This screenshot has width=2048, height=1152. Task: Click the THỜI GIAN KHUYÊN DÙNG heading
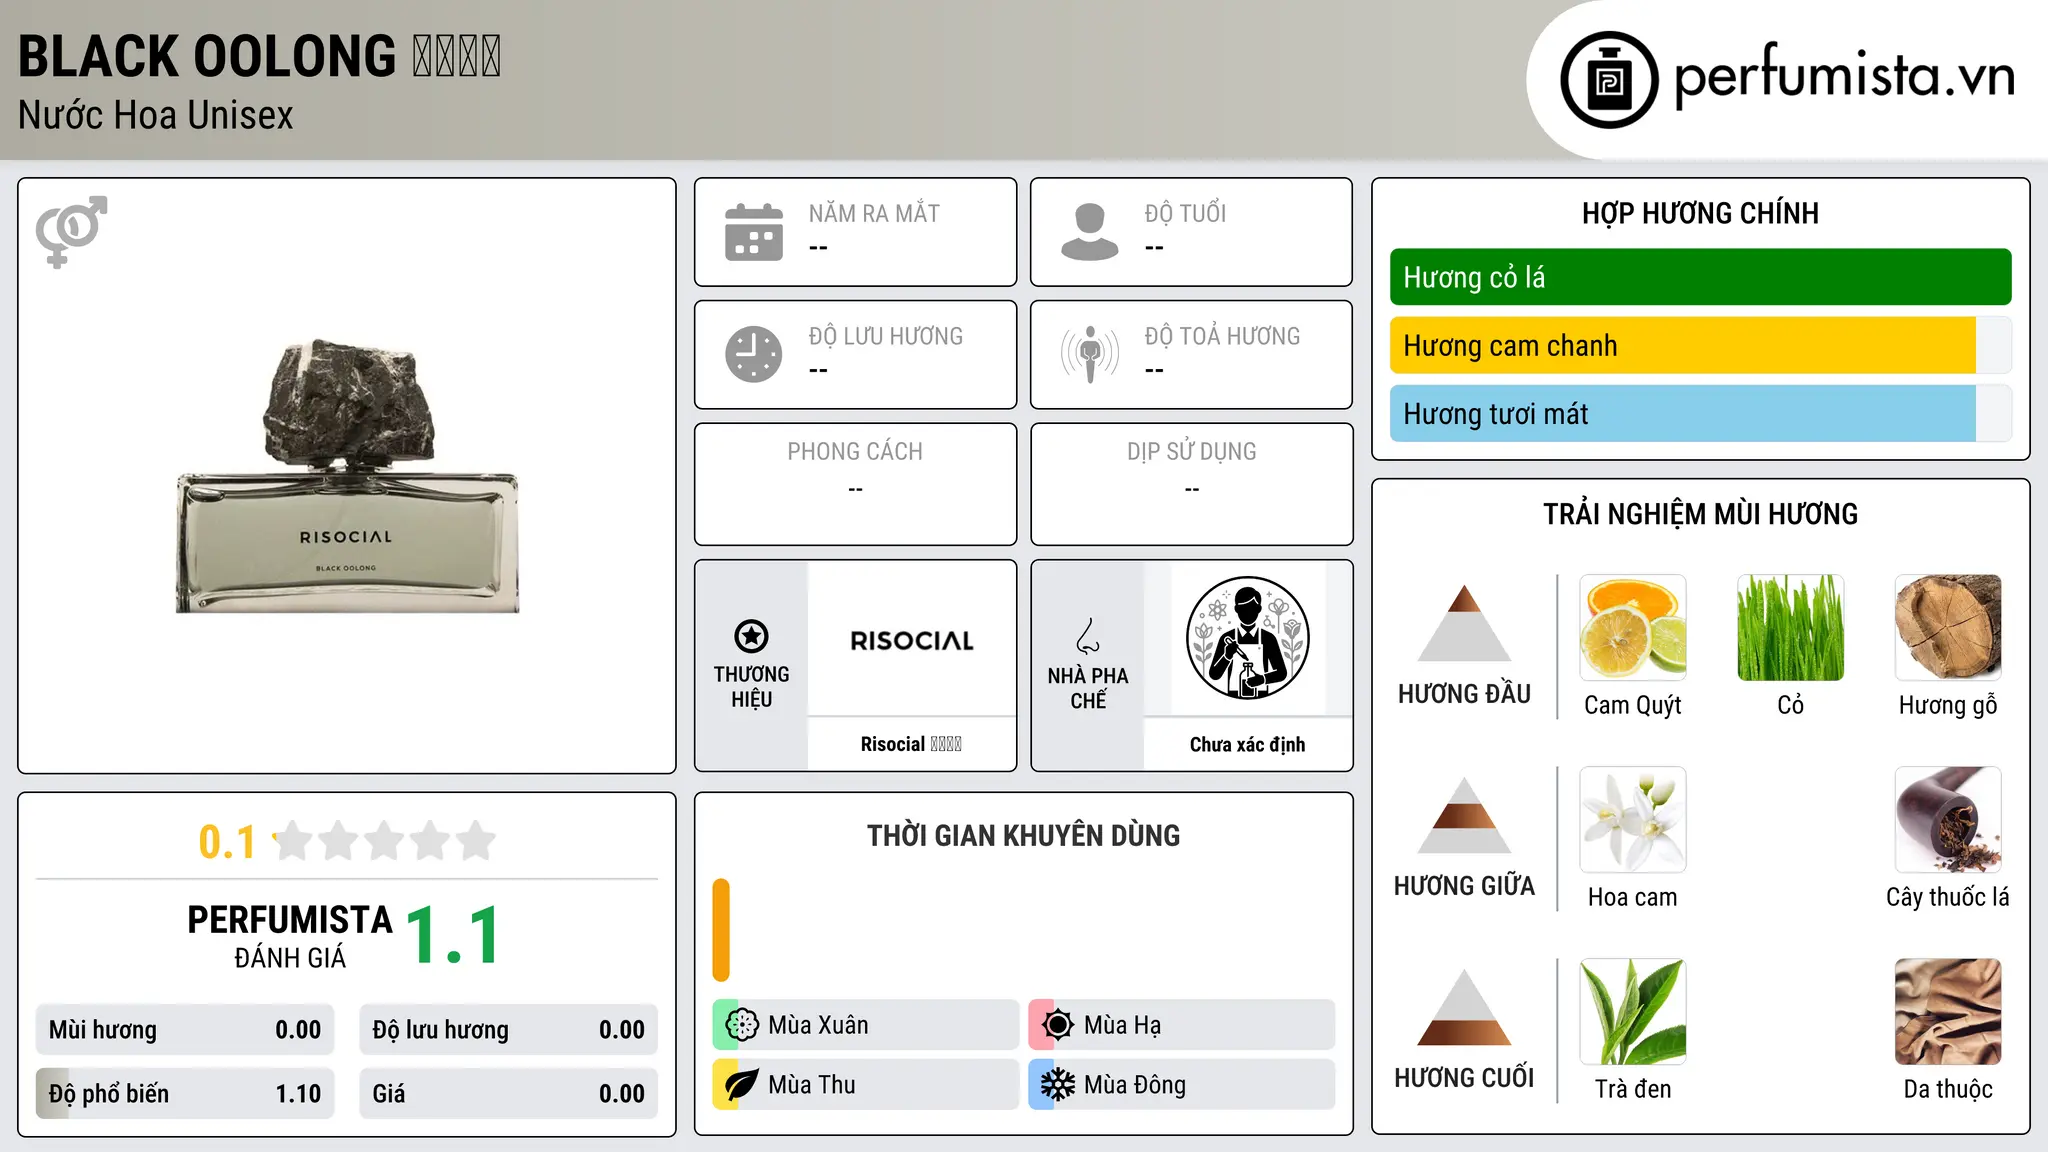click(1024, 836)
